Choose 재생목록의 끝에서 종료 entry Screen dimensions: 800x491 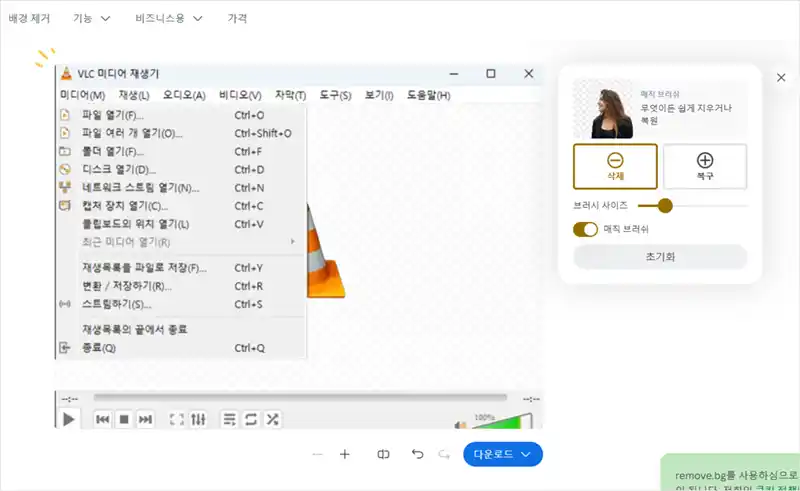point(182,330)
